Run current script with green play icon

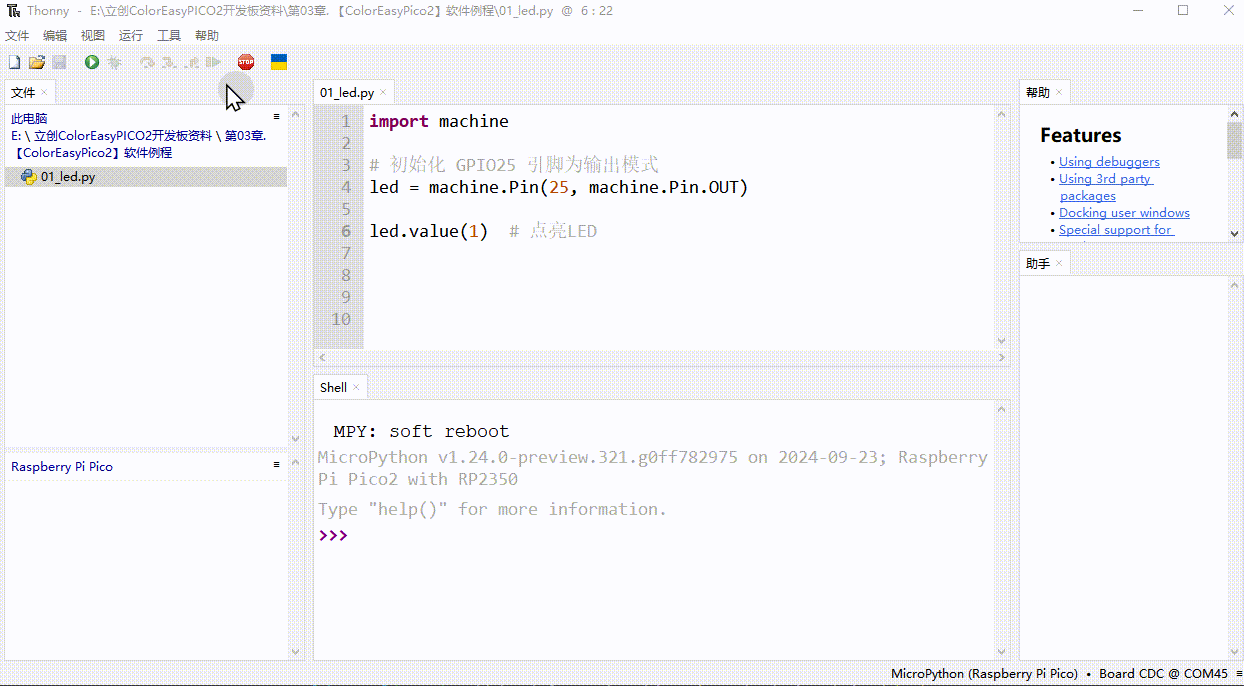(92, 62)
